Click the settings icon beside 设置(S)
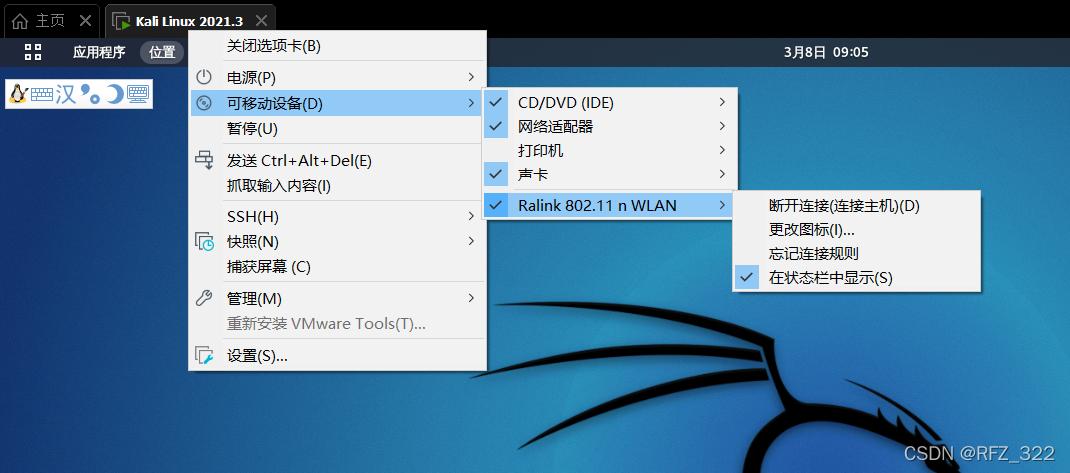 203,356
